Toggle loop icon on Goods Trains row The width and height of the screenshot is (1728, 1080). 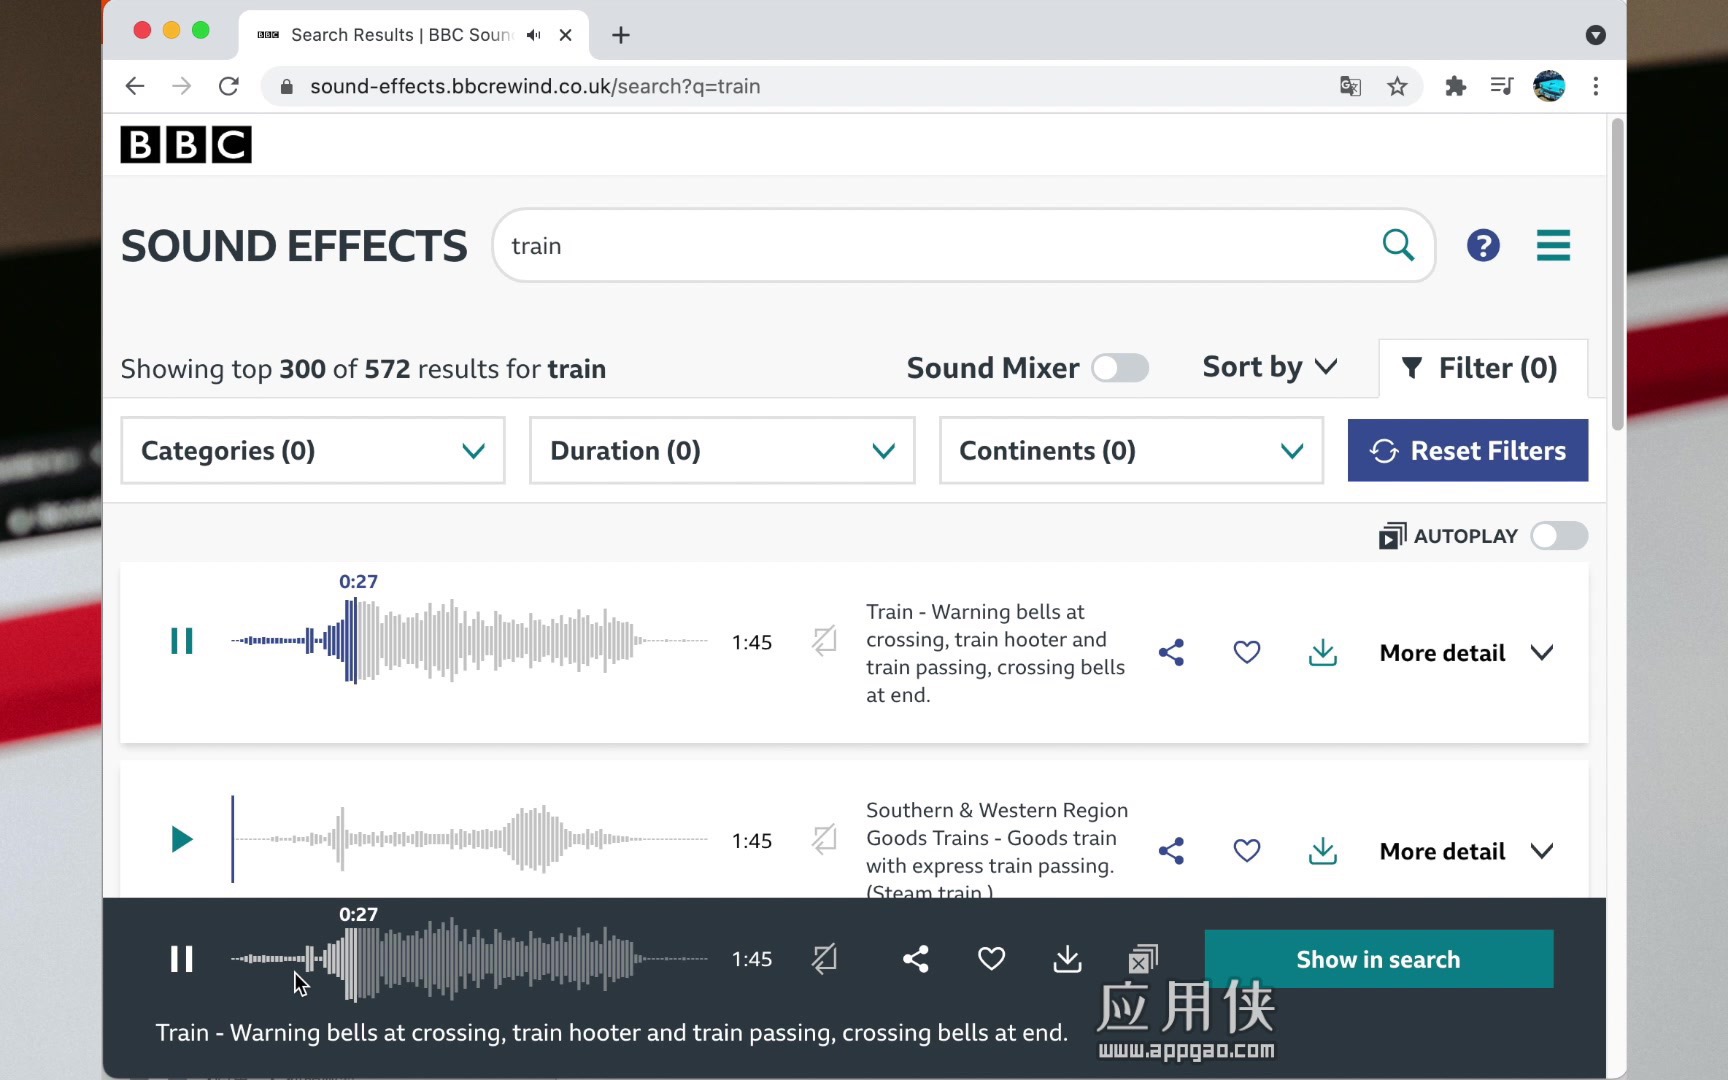(824, 839)
